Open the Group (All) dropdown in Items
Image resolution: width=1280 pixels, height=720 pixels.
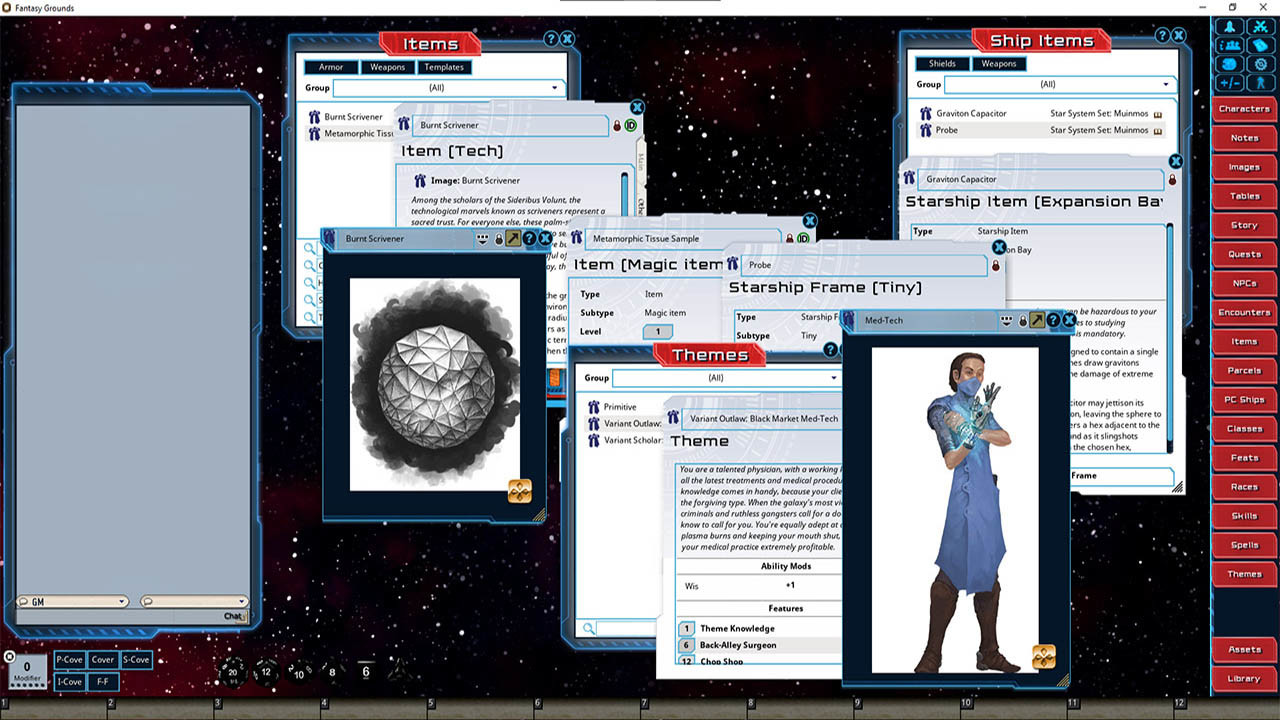tap(555, 88)
